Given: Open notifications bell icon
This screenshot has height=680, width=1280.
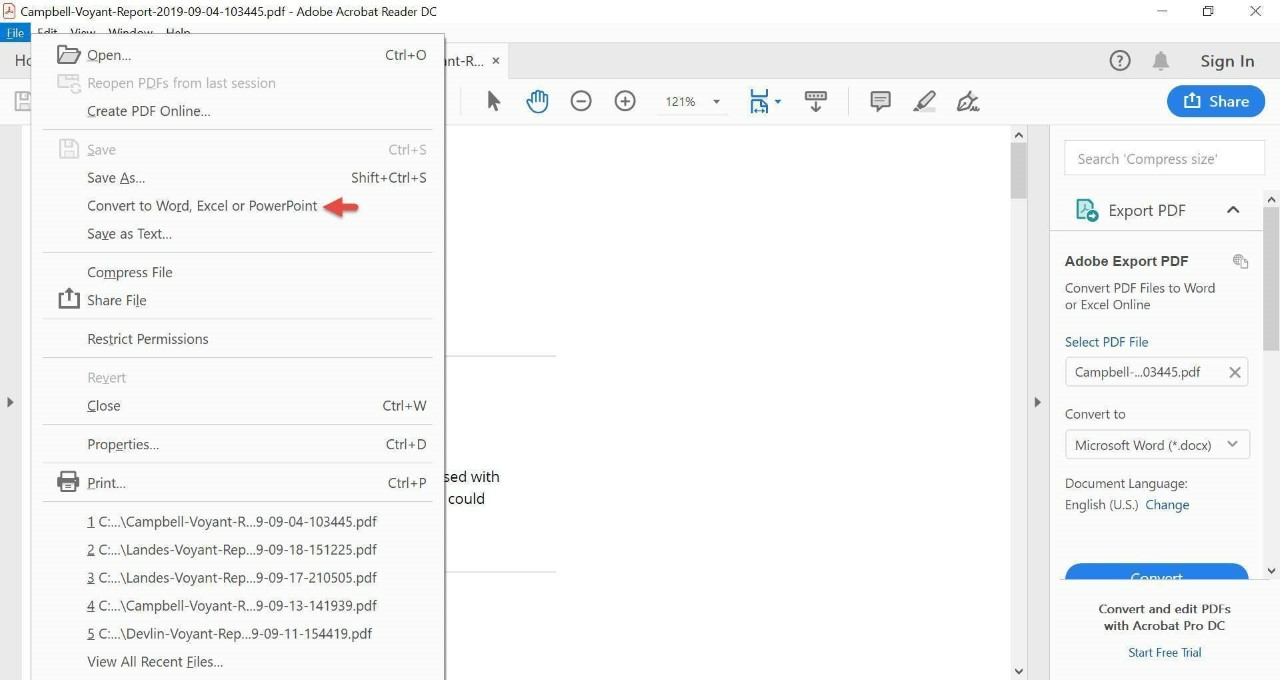Looking at the screenshot, I should tap(1161, 61).
